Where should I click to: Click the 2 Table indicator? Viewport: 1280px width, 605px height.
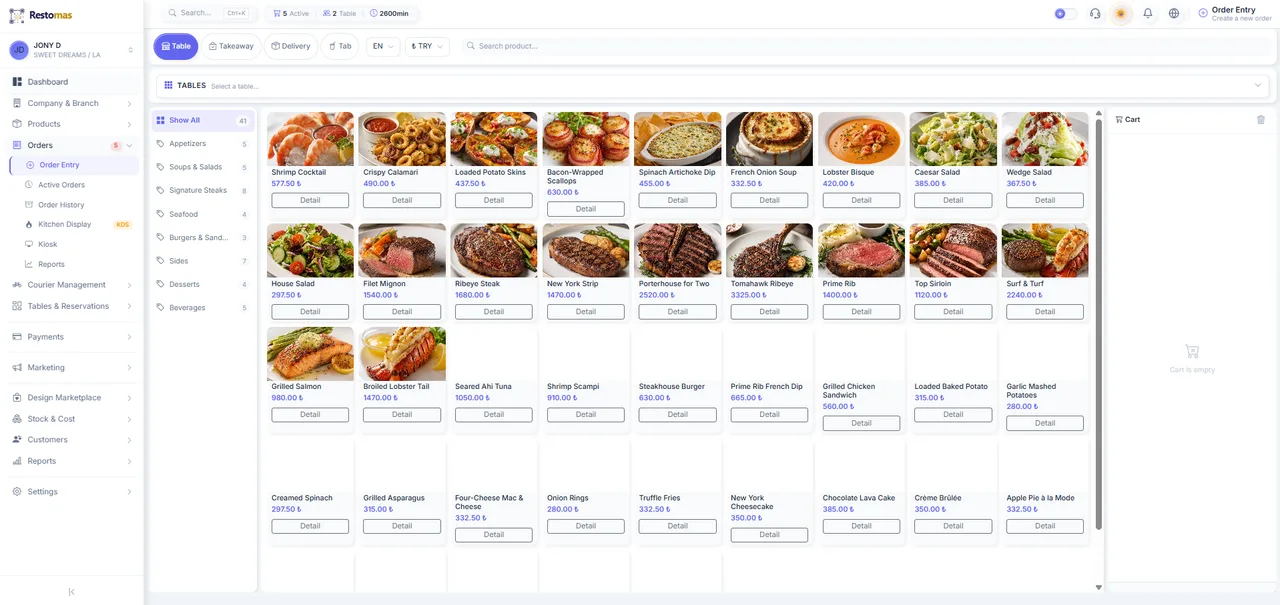339,14
